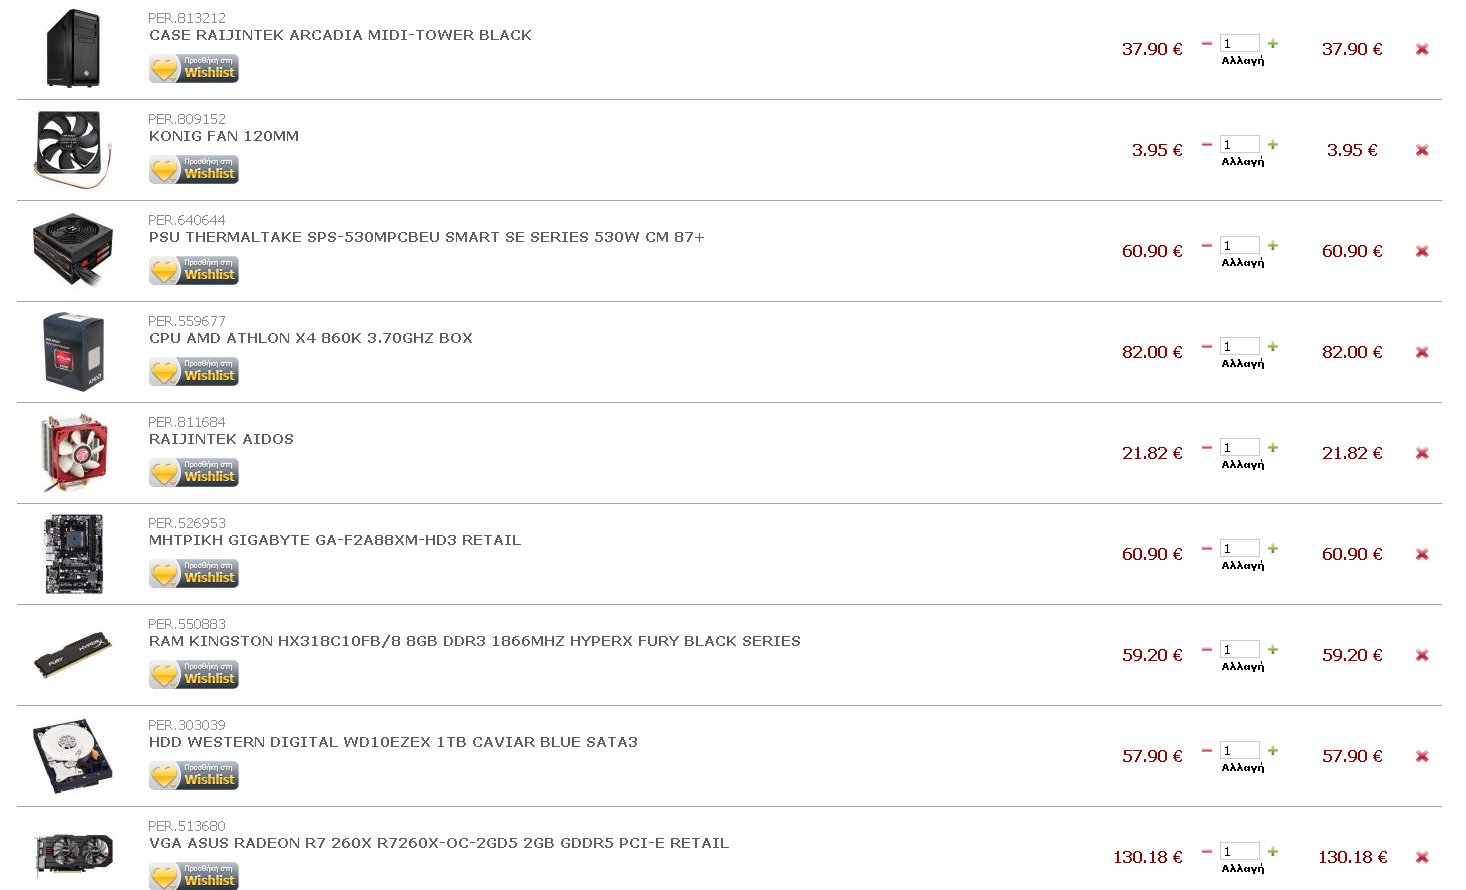The height and width of the screenshot is (890, 1466).
Task: Add Western Digital HDD to Wishlist
Action: pos(194,776)
